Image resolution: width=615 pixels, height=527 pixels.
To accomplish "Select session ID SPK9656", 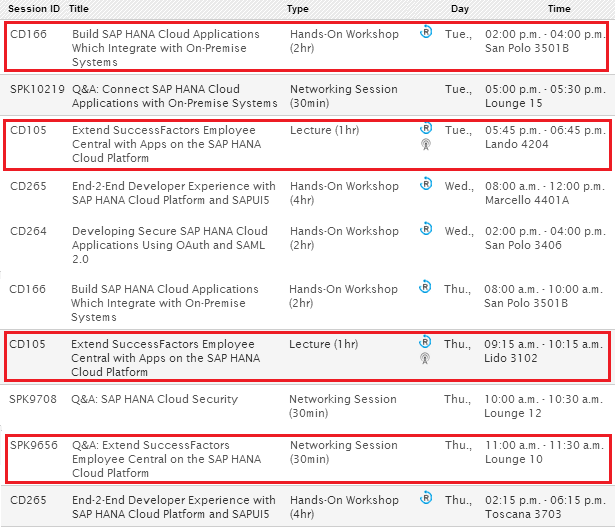I will pyautogui.click(x=34, y=445).
